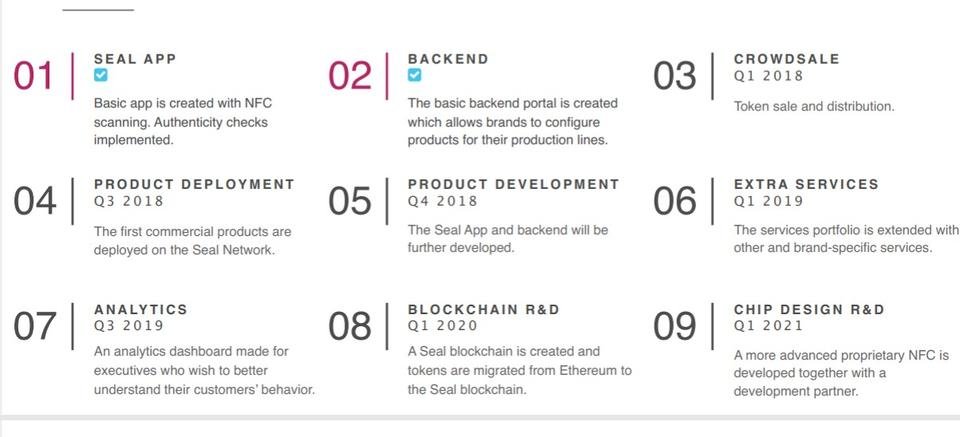Click the Product Development heading
This screenshot has height=437, width=960.
click(514, 184)
